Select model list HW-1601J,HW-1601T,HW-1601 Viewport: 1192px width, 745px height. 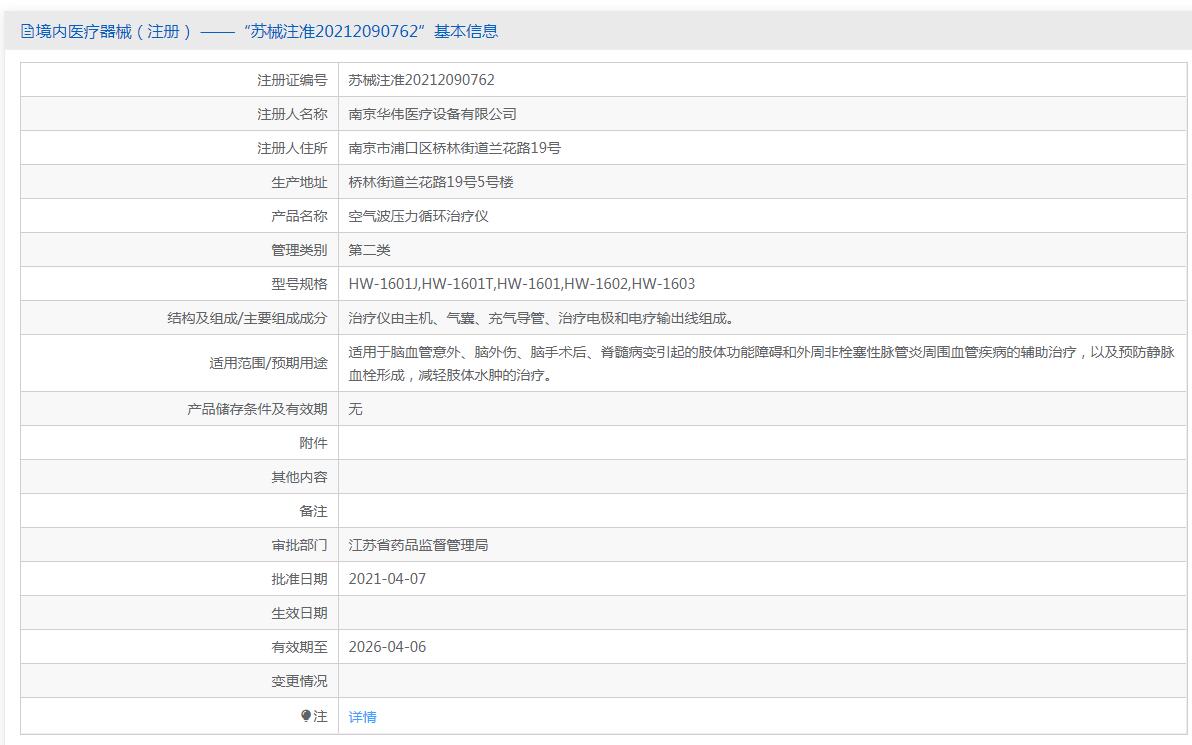(x=455, y=284)
